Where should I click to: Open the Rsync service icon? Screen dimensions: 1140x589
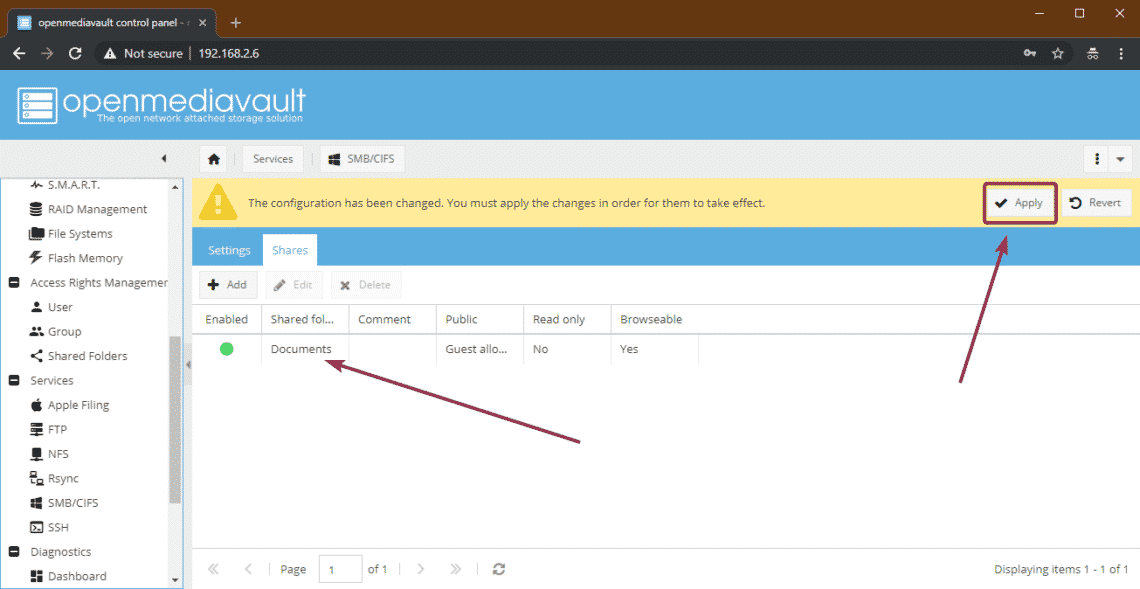[36, 478]
